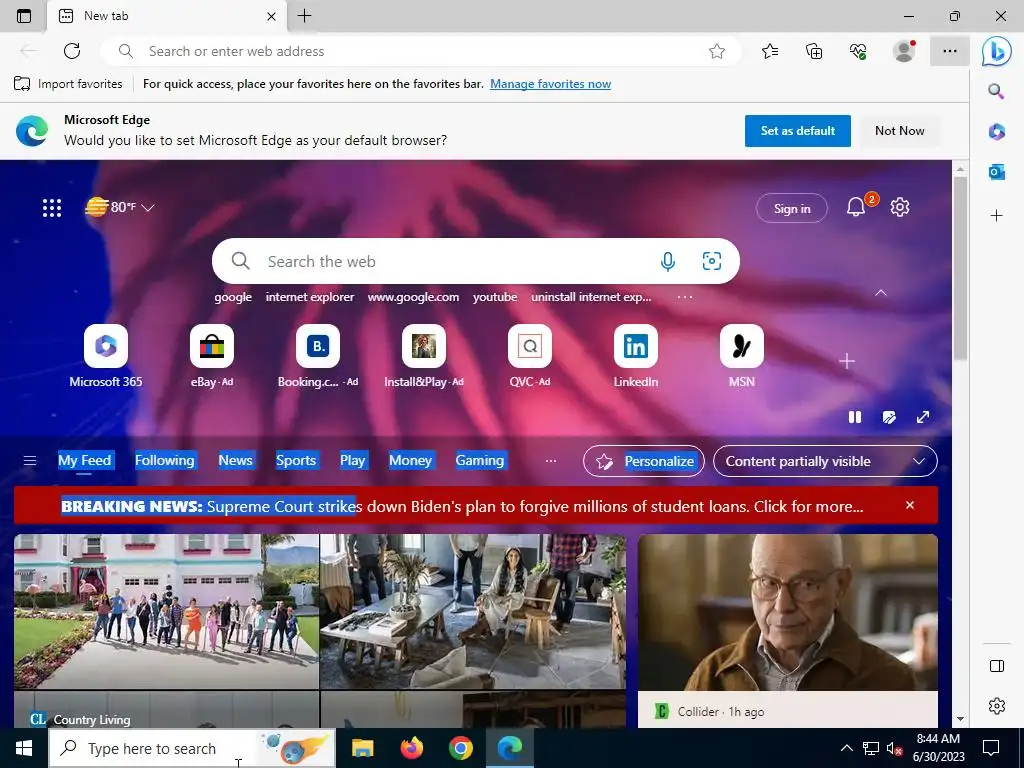Switch to the Play tab
This screenshot has height=768, width=1024.
click(x=353, y=460)
